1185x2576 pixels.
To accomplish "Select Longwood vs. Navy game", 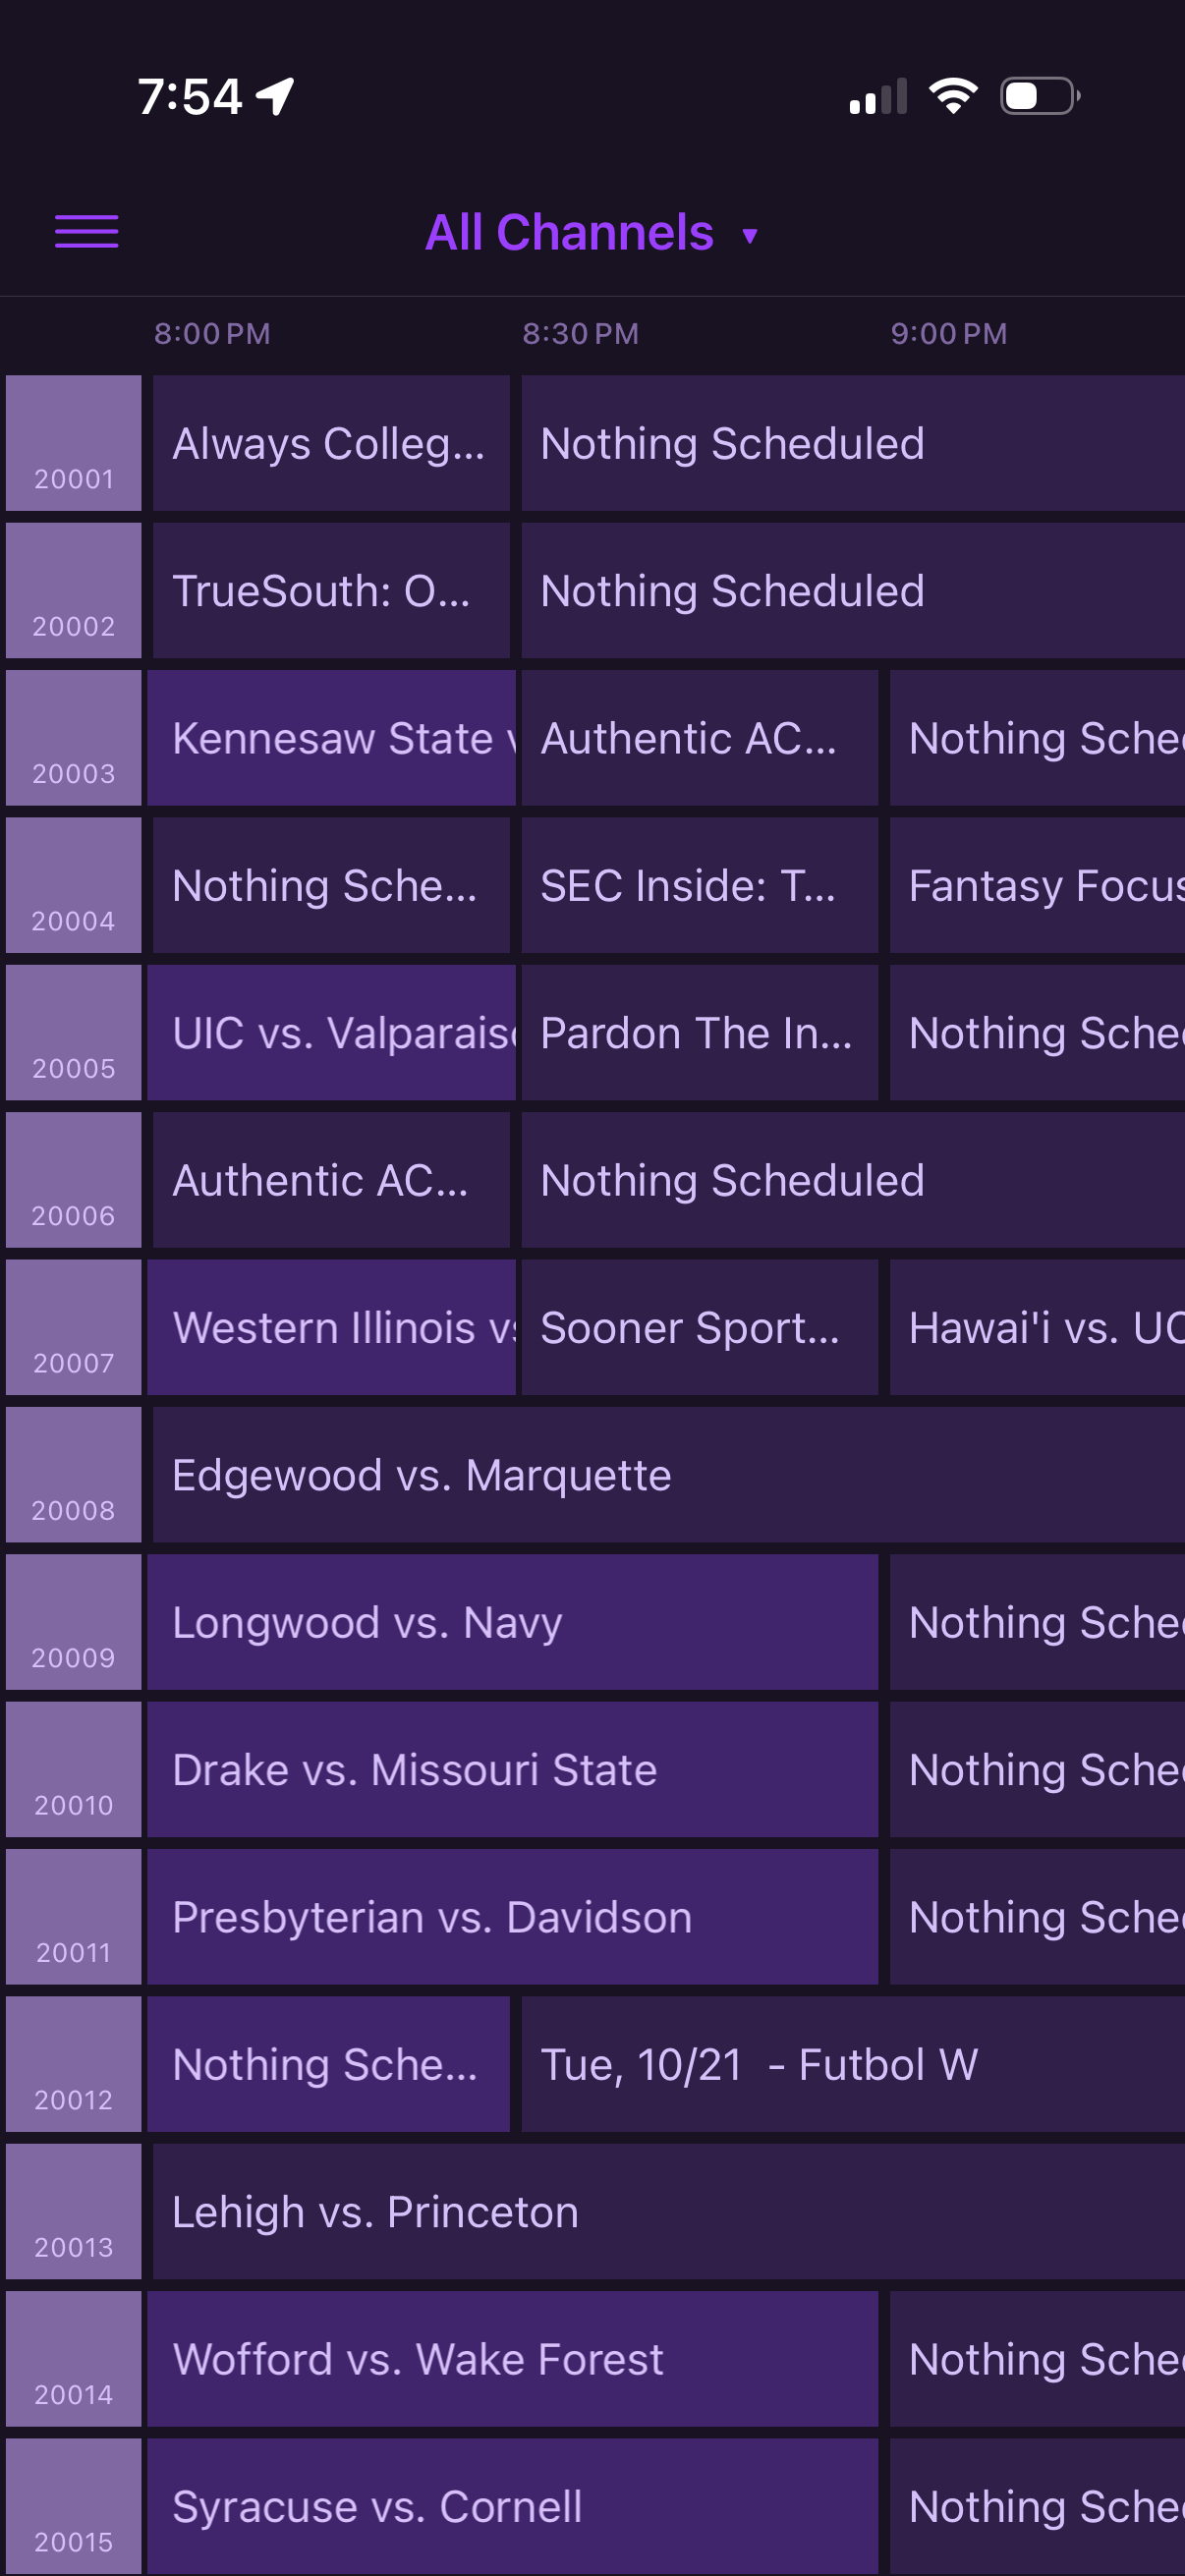I will (512, 1622).
